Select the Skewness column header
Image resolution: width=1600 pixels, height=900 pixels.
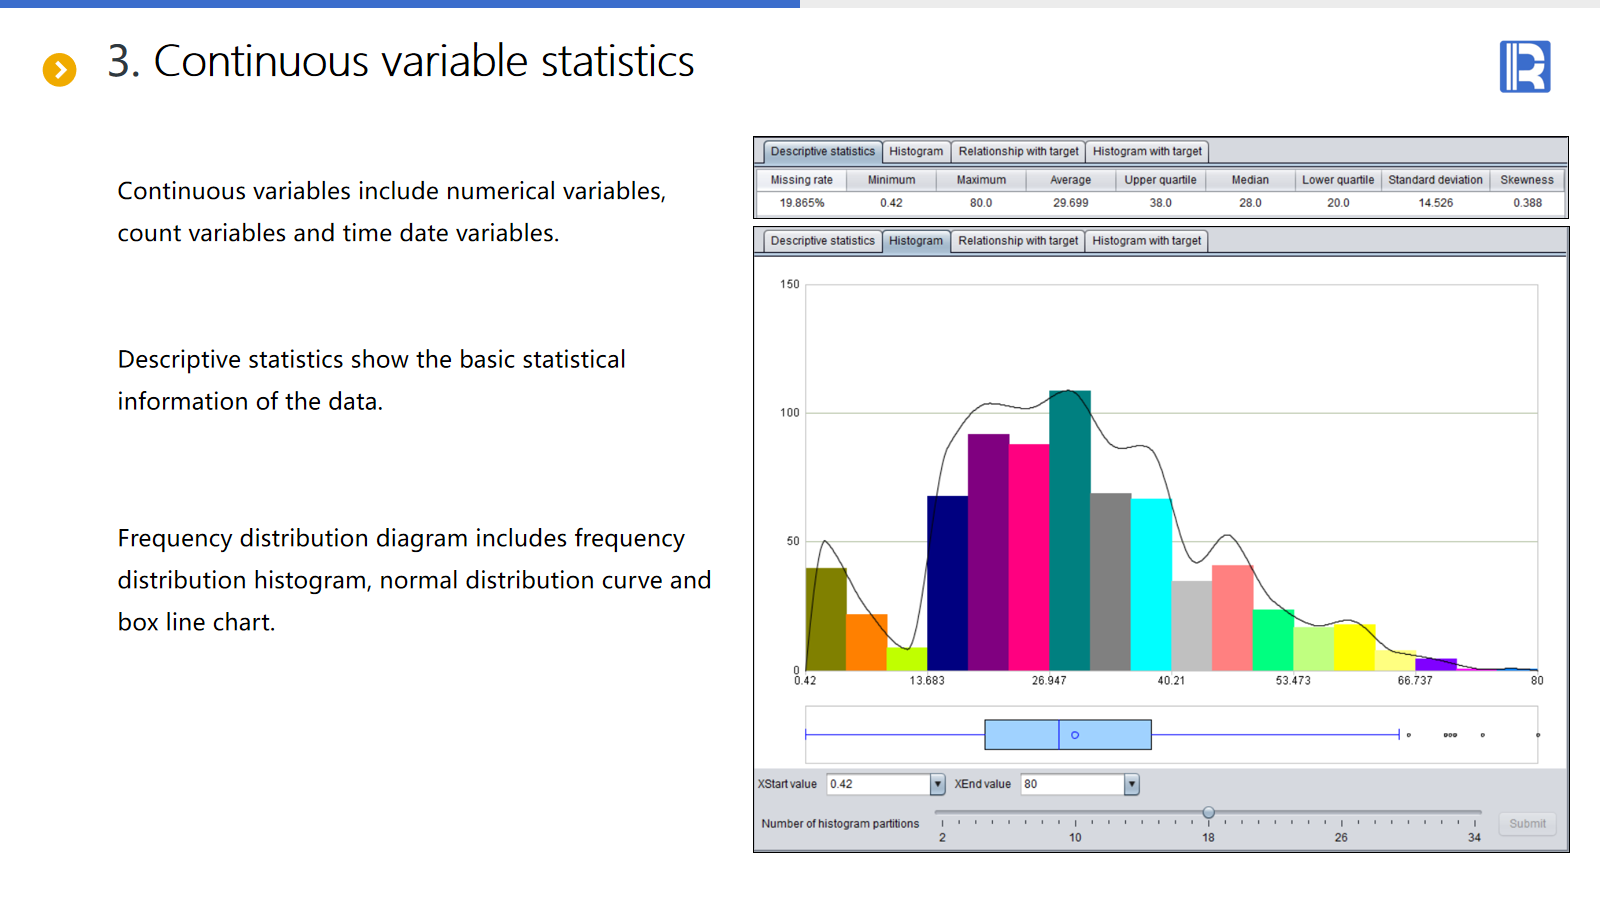point(1526,180)
